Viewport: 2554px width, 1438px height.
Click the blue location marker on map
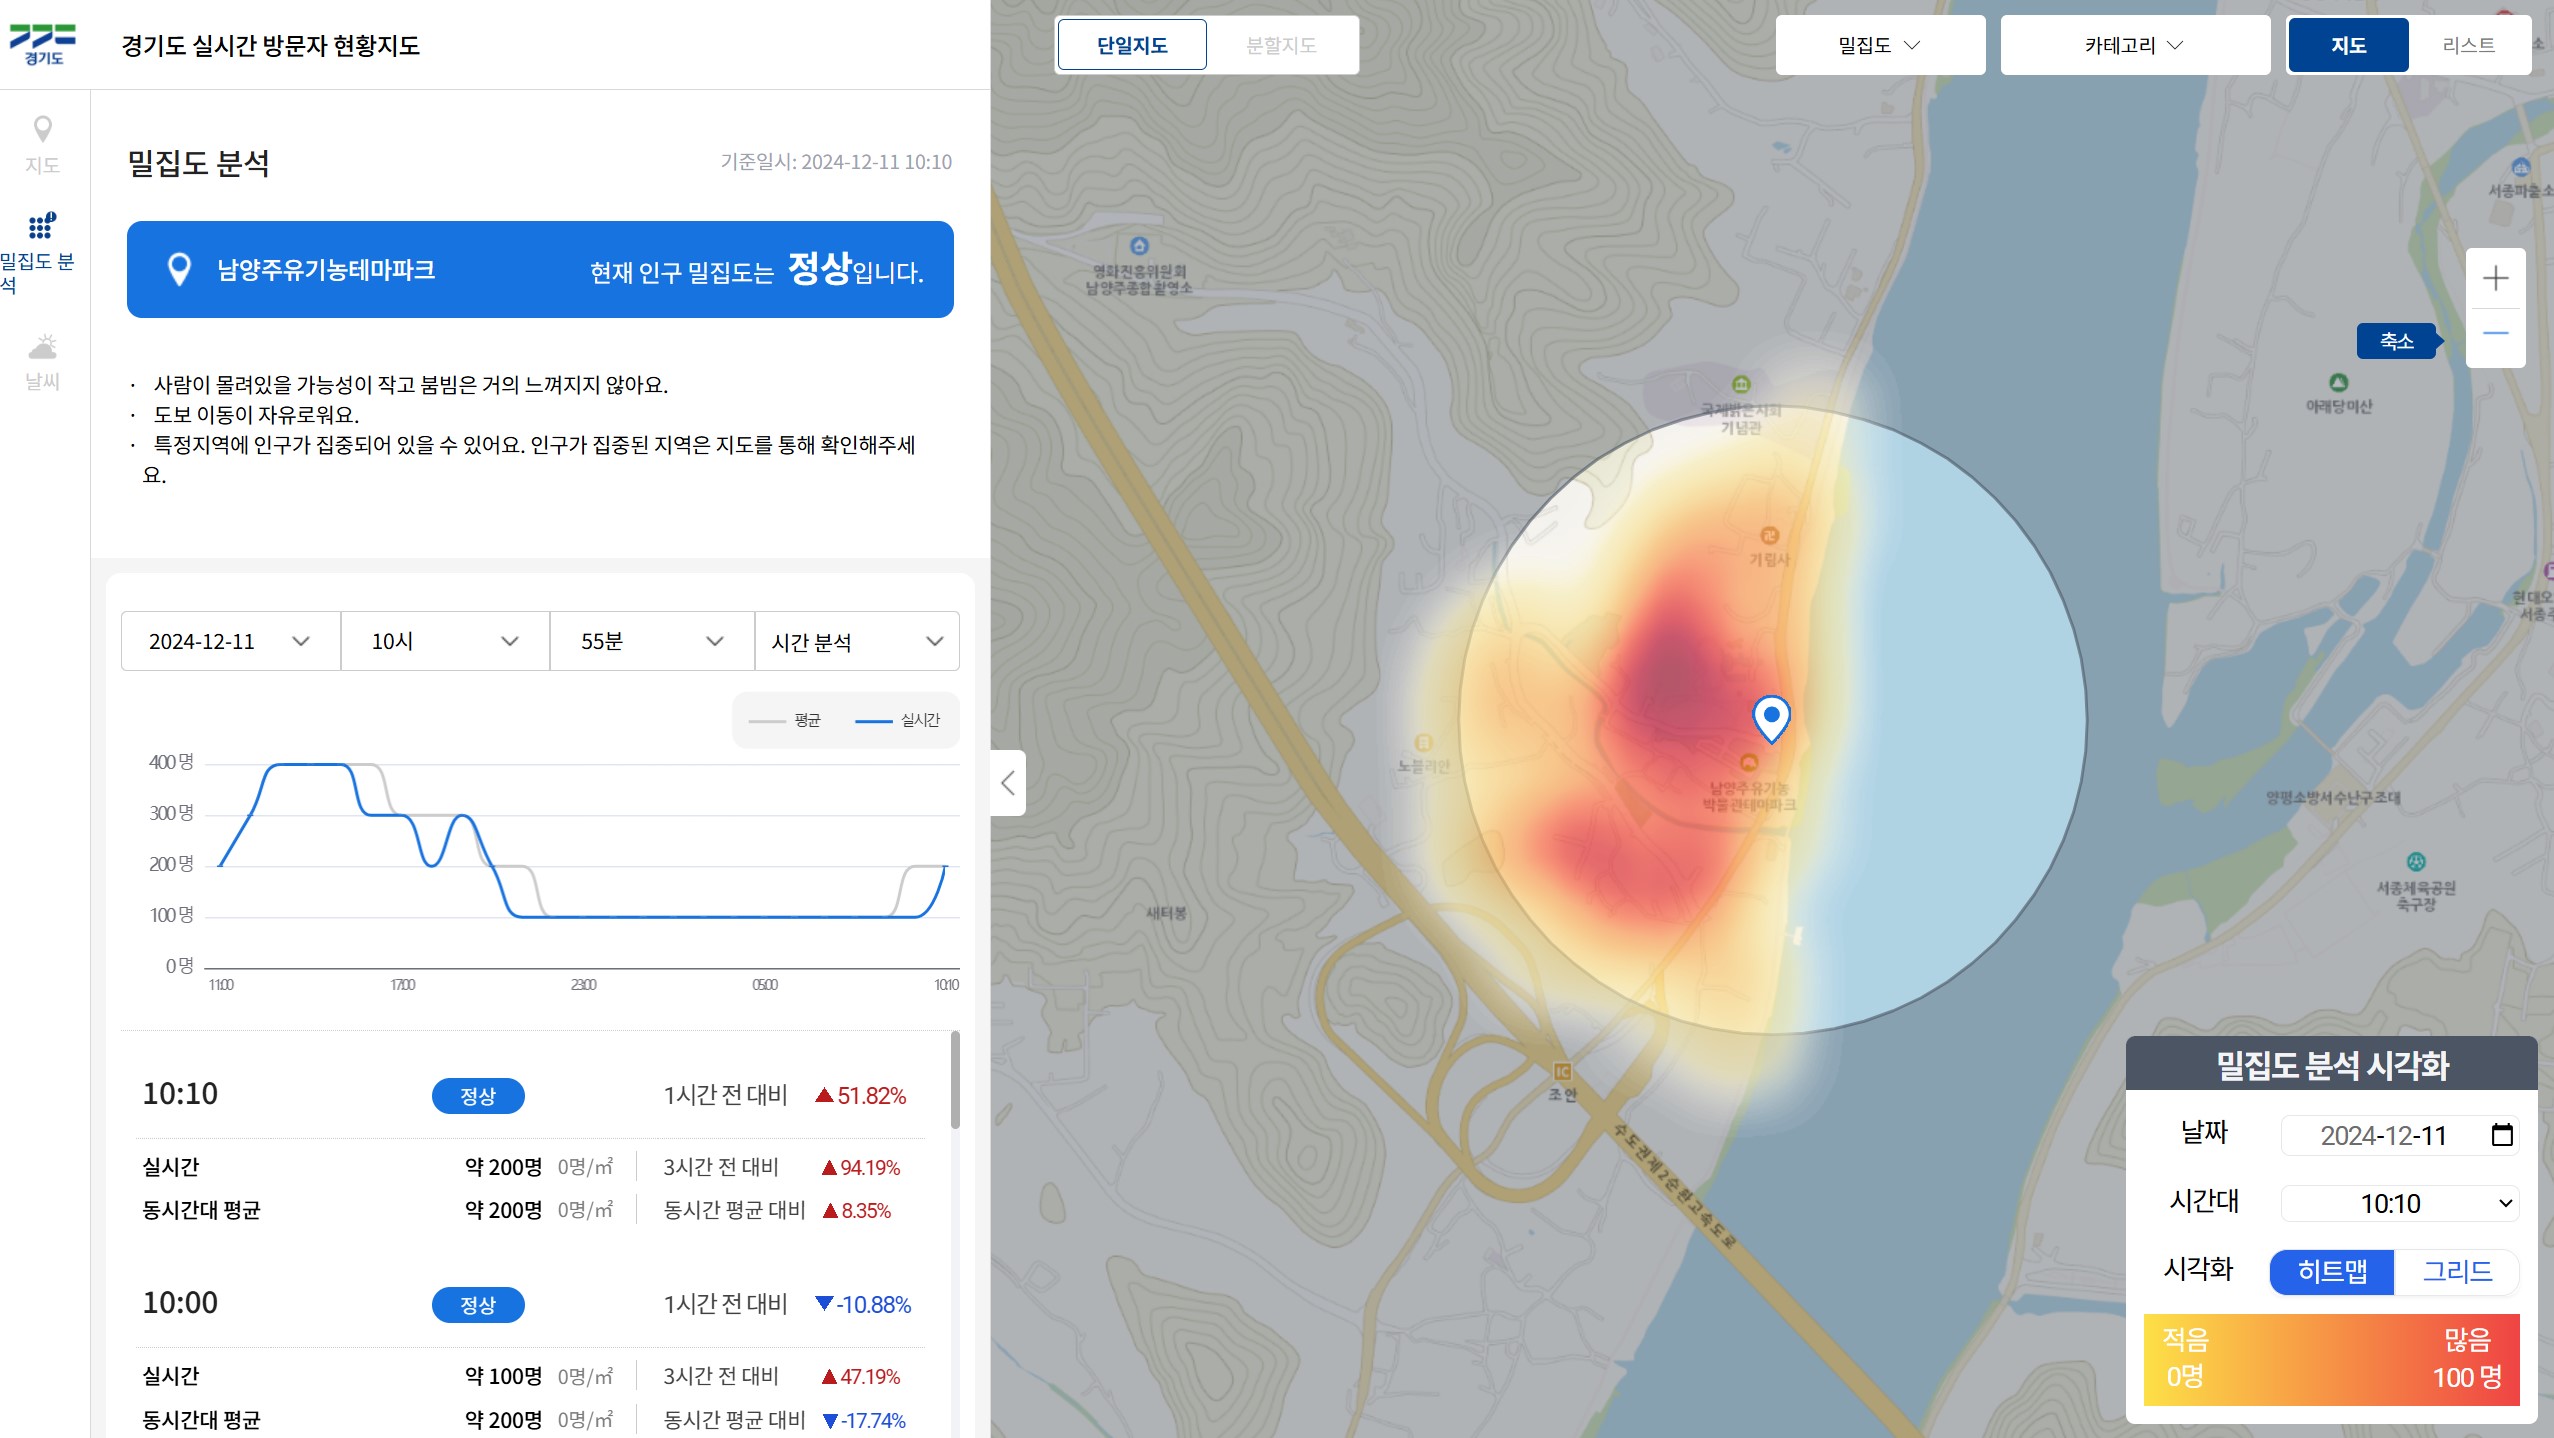tap(1771, 718)
